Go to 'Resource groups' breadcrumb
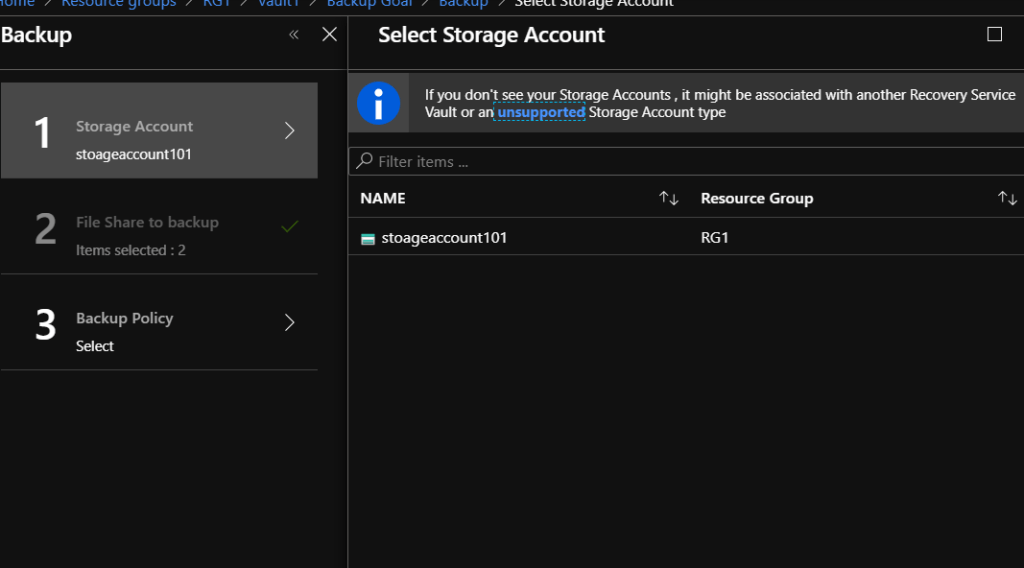 pyautogui.click(x=118, y=4)
